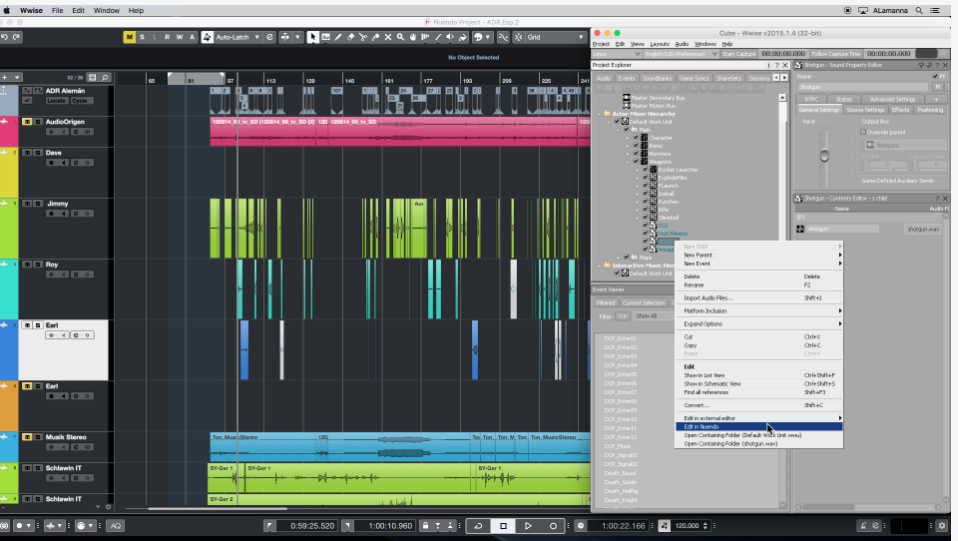
Task: Toggle global Read R automation button
Action: click(x=167, y=37)
